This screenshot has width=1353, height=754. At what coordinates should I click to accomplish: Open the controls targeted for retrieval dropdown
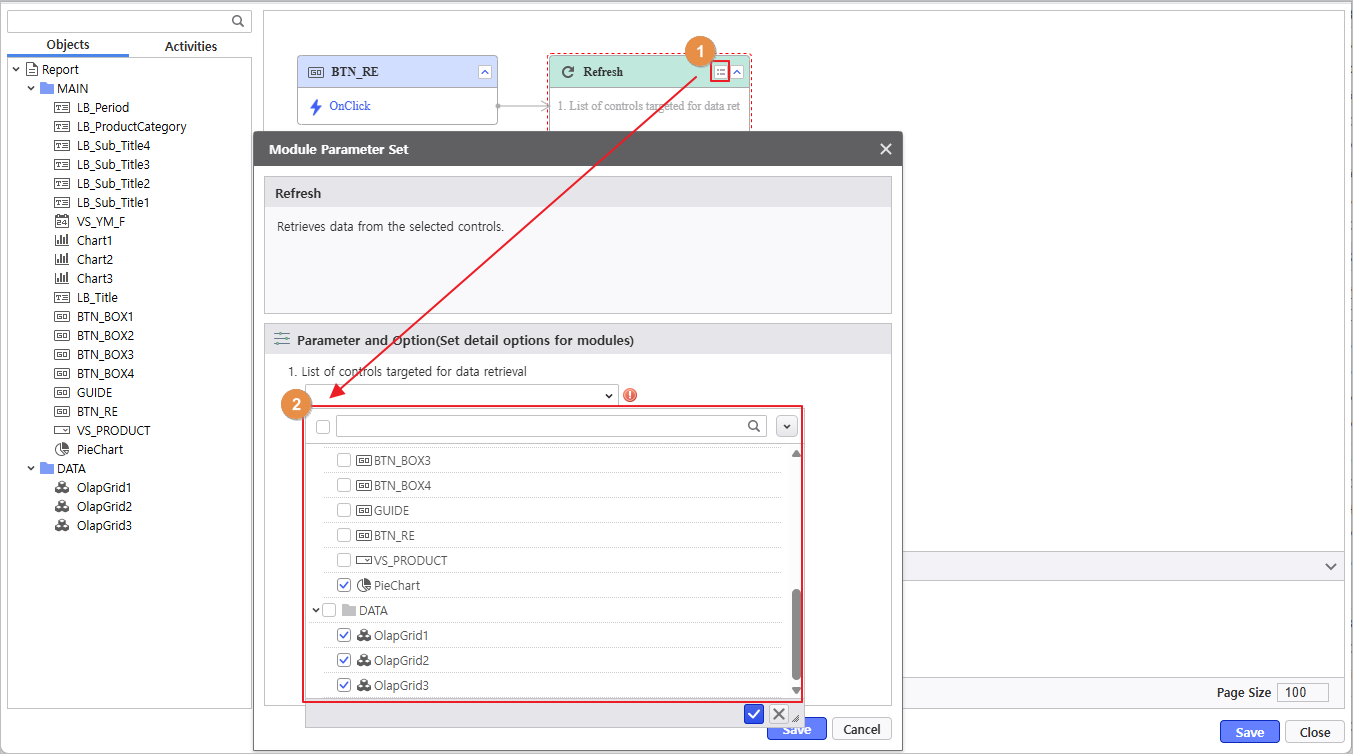coord(461,395)
